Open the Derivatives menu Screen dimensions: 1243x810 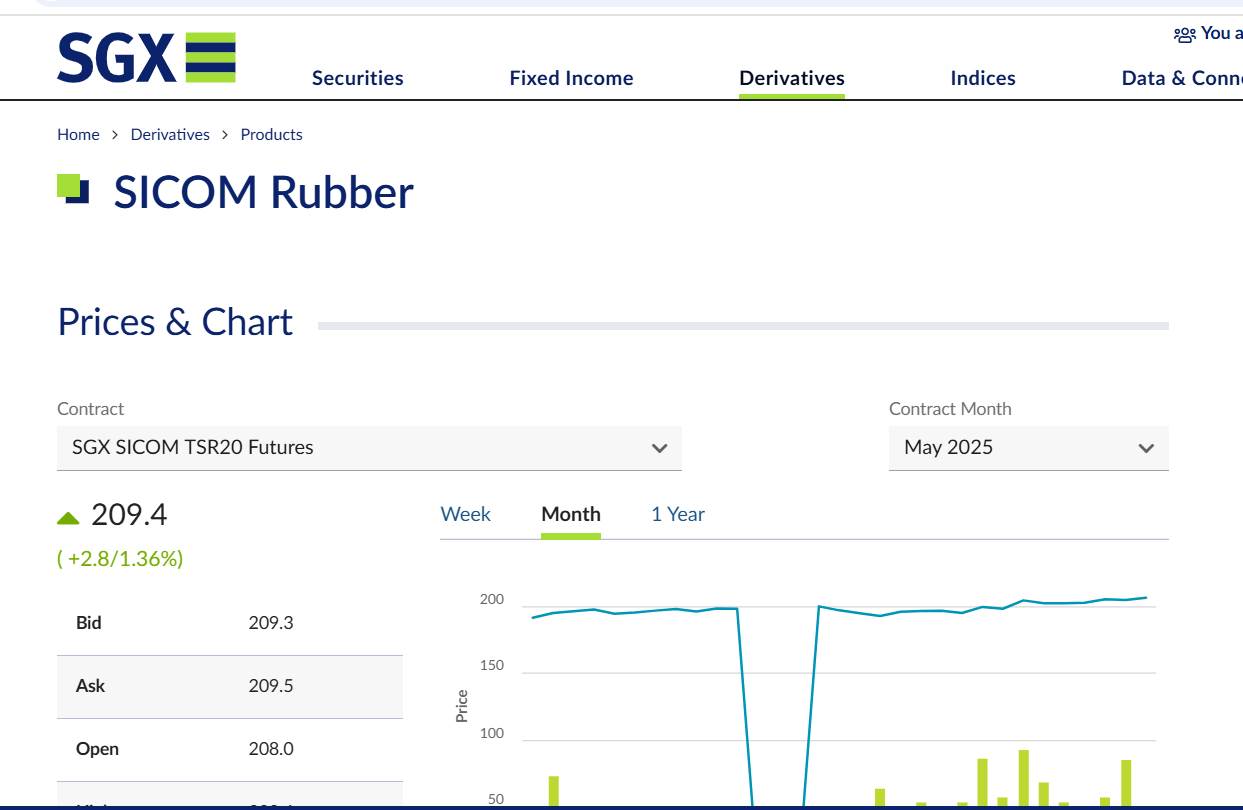point(792,78)
